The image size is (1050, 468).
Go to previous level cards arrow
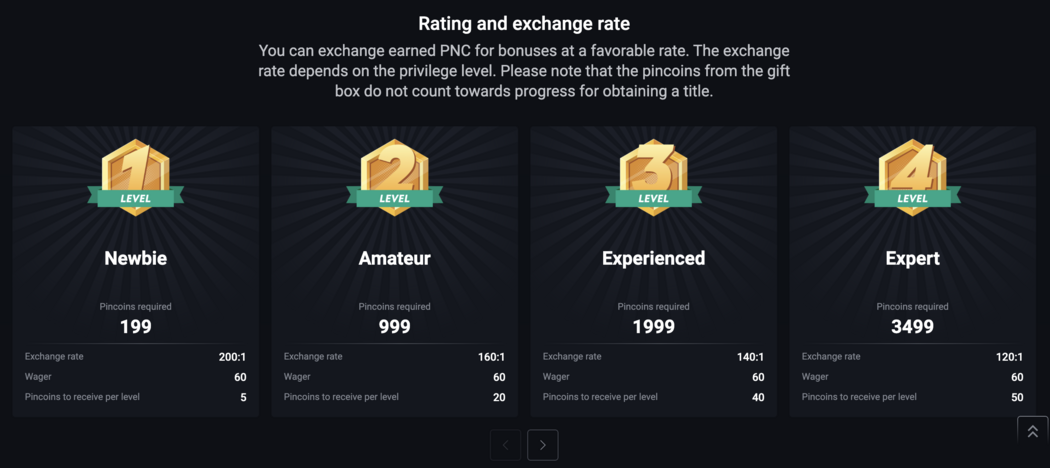pyautogui.click(x=506, y=445)
